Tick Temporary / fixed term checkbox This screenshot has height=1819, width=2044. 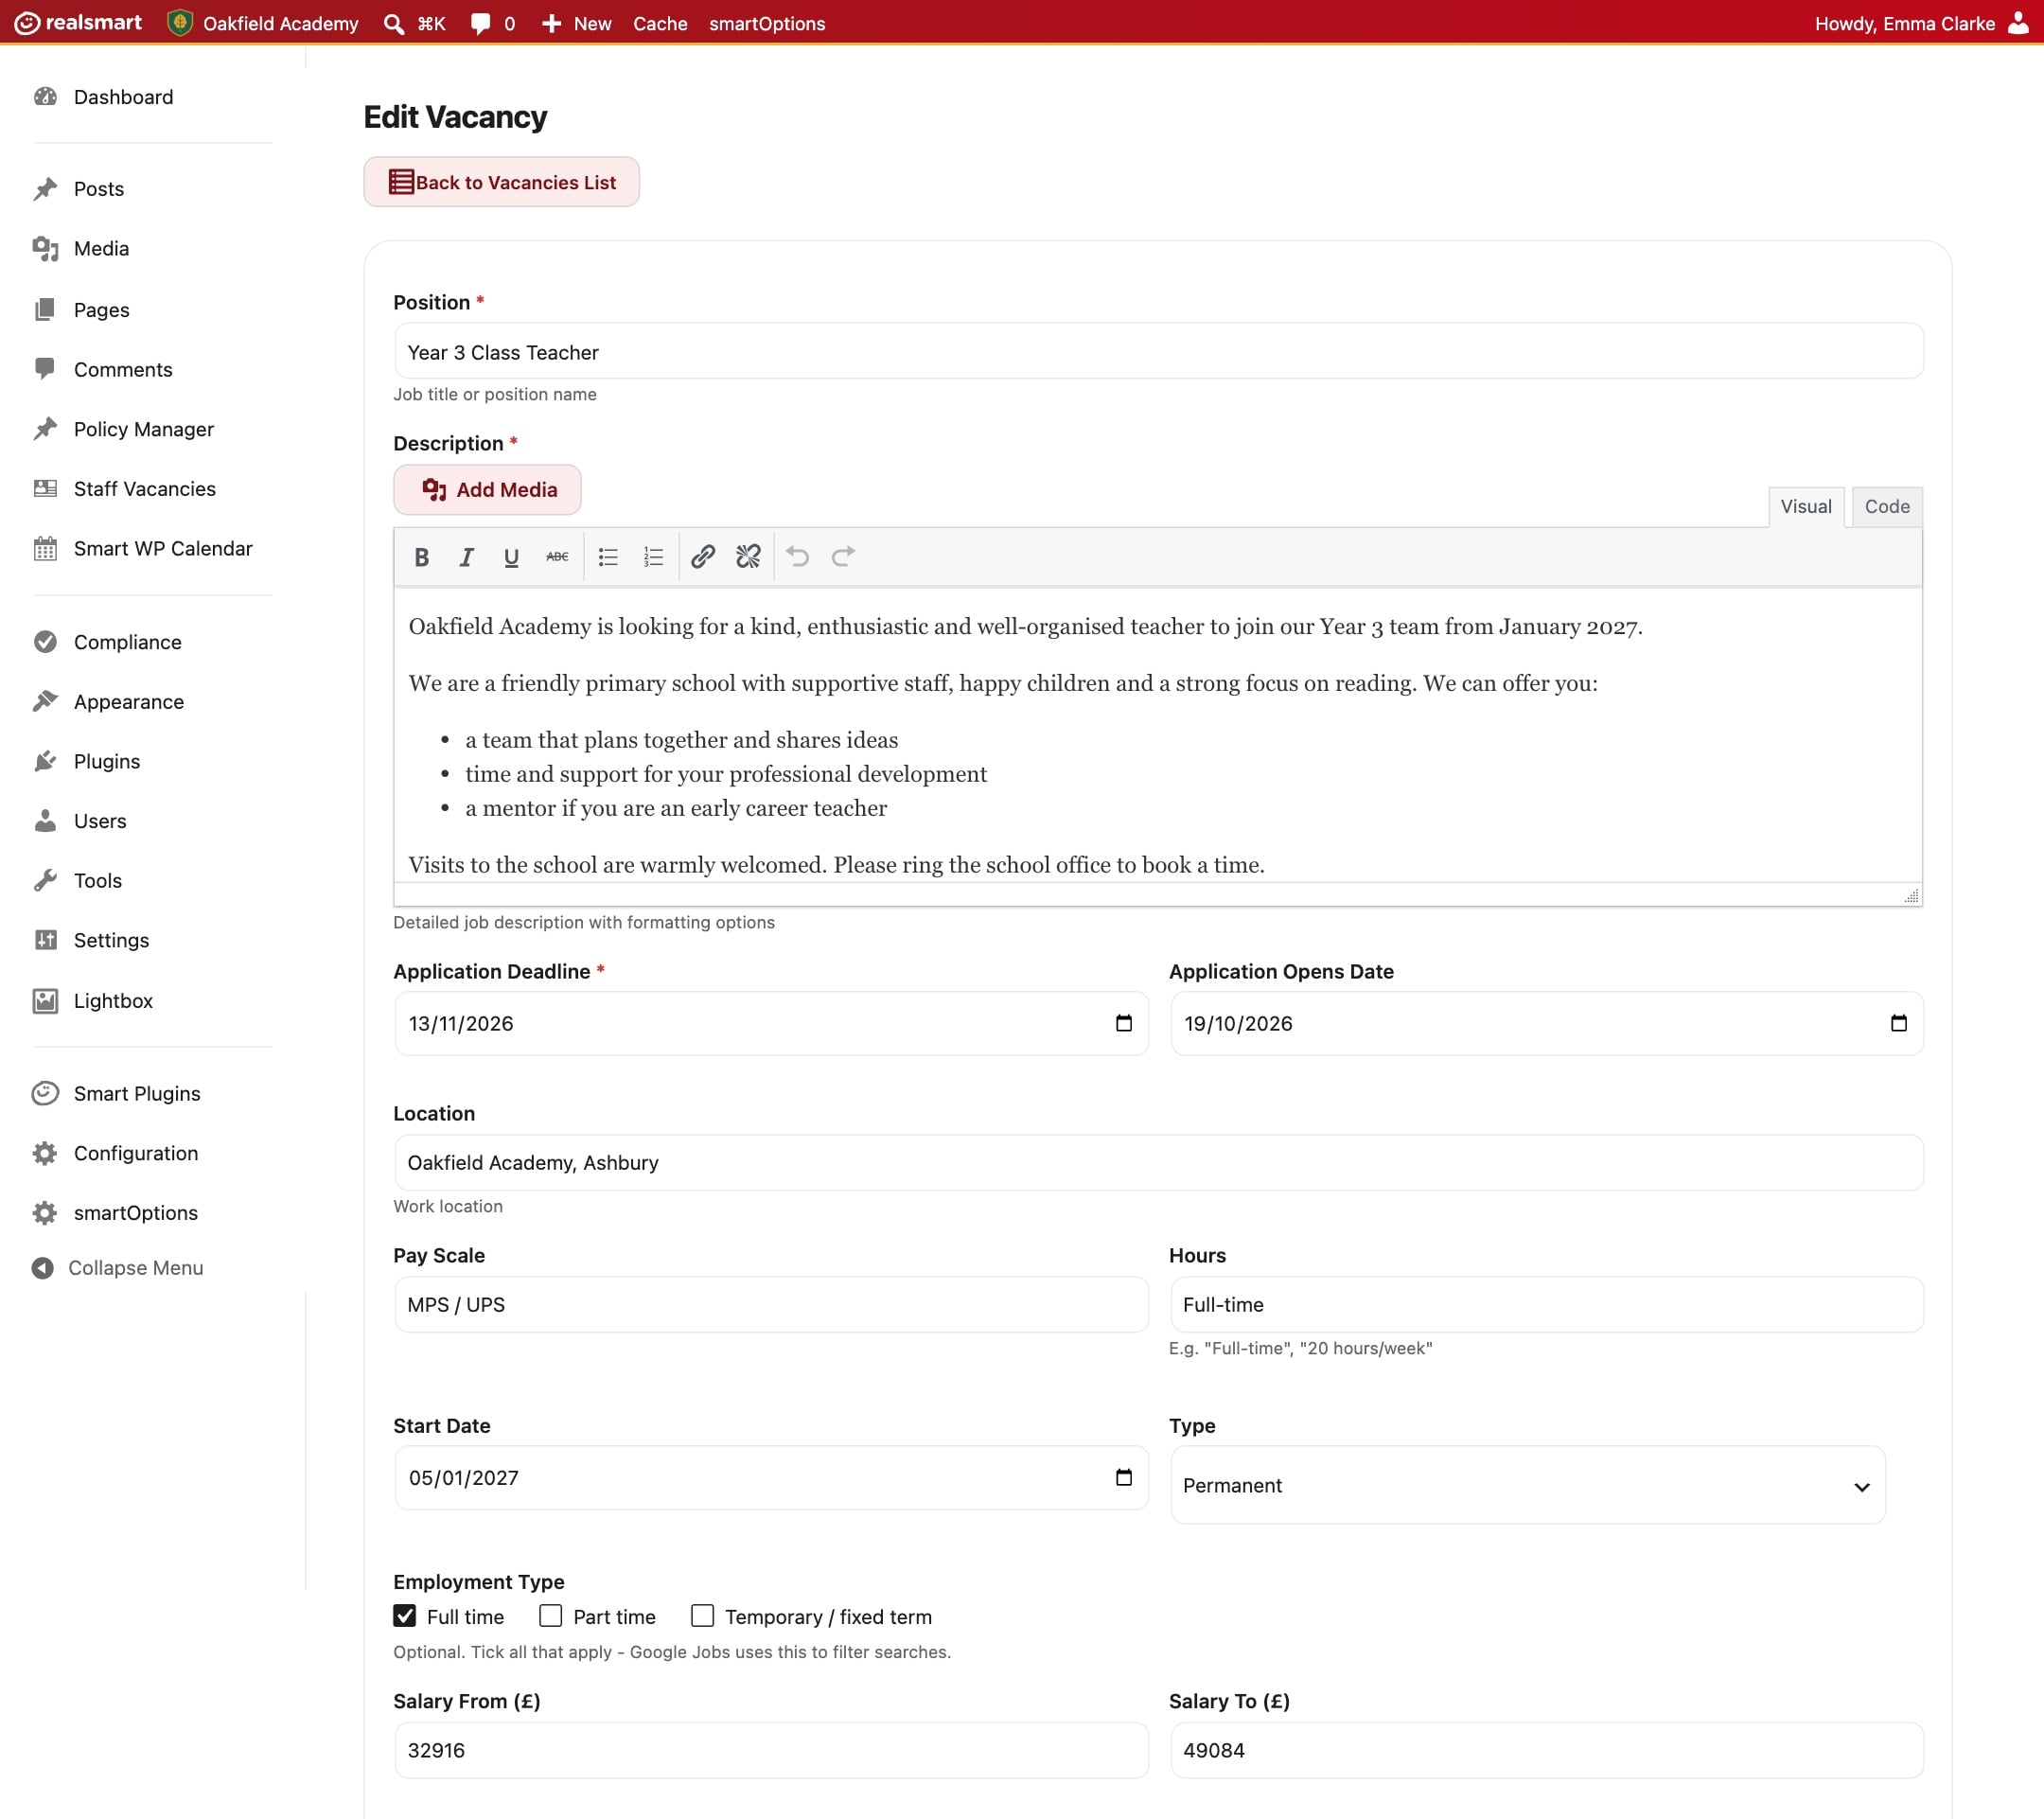click(703, 1616)
